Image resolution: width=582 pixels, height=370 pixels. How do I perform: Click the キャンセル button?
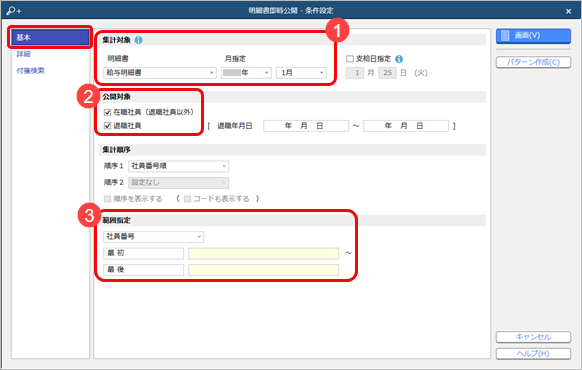pos(533,337)
